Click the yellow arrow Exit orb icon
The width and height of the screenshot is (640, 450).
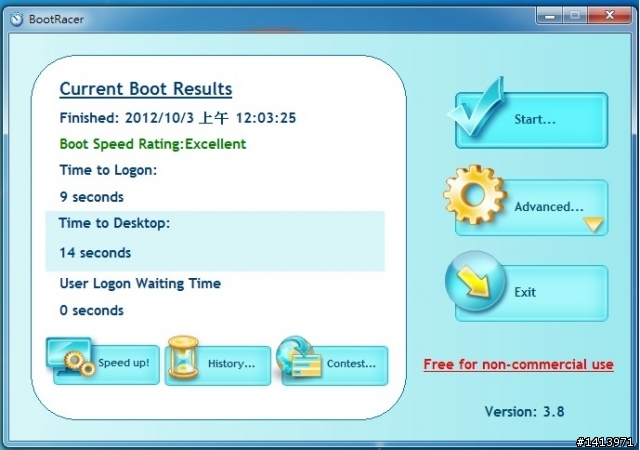[x=475, y=281]
